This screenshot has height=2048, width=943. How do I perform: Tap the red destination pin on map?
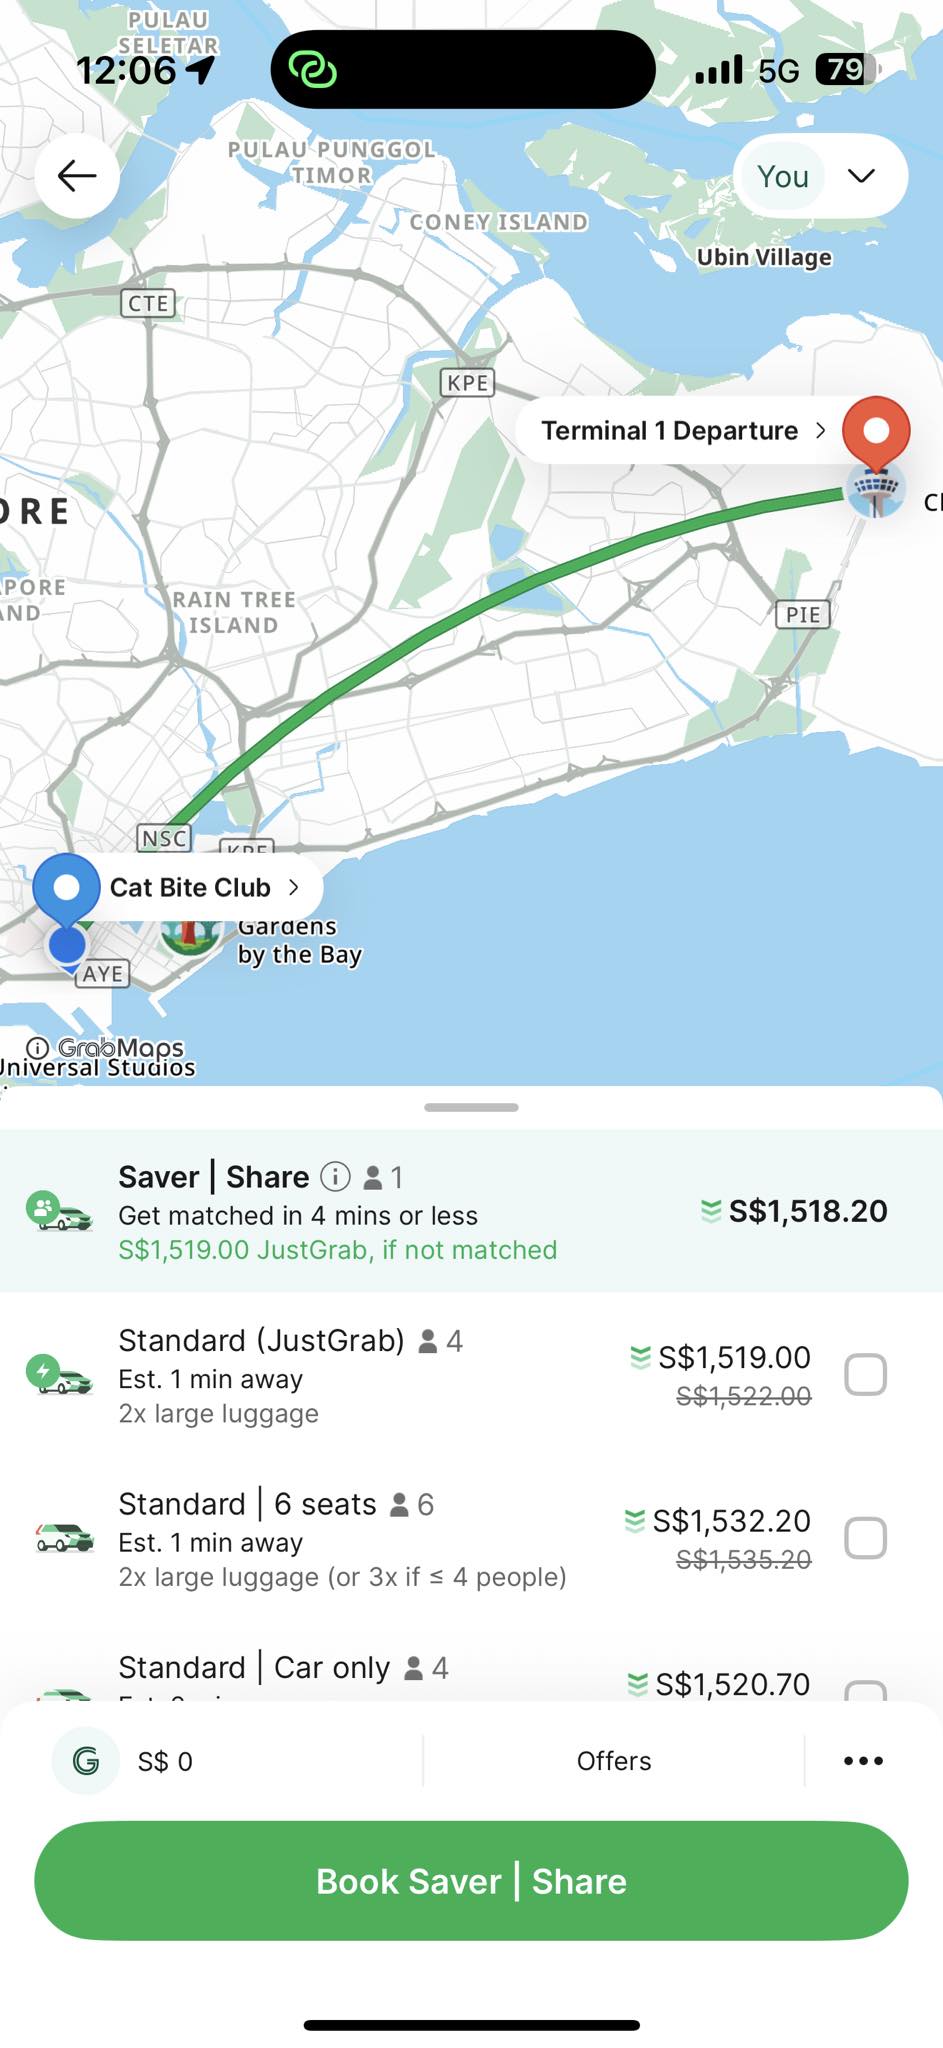click(876, 431)
